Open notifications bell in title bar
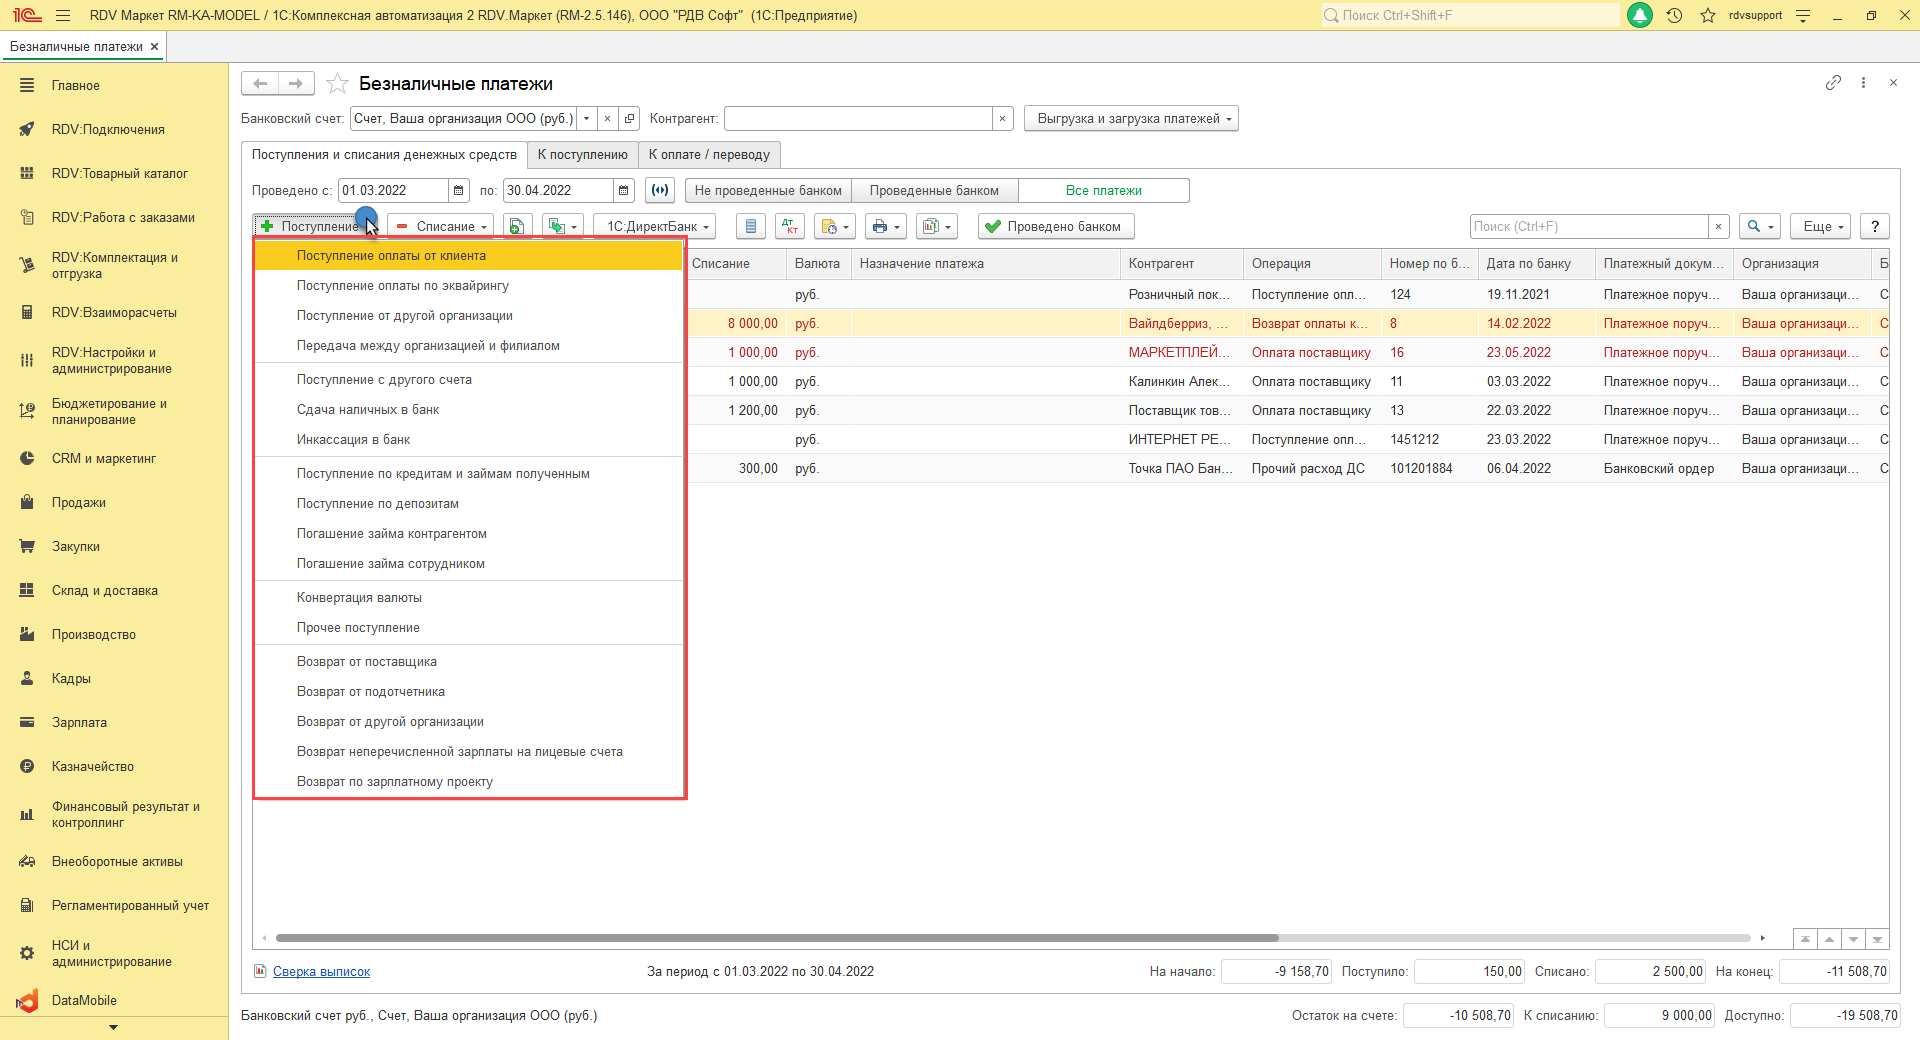Image resolution: width=1920 pixels, height=1040 pixels. [x=1640, y=16]
